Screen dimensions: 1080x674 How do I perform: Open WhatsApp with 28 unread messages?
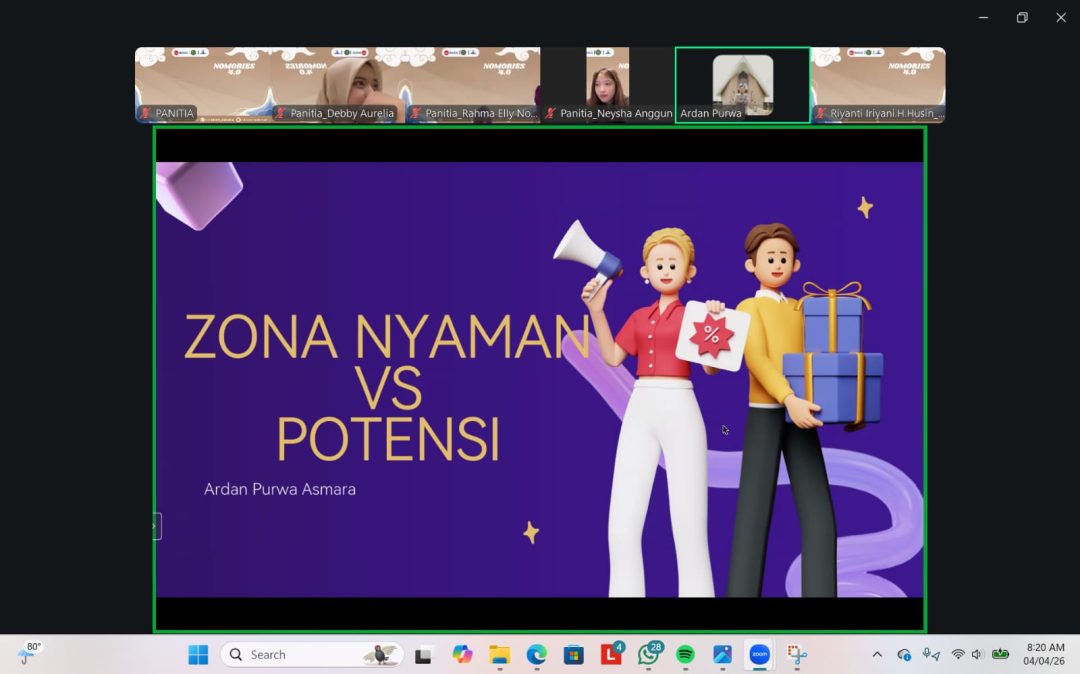coord(649,655)
